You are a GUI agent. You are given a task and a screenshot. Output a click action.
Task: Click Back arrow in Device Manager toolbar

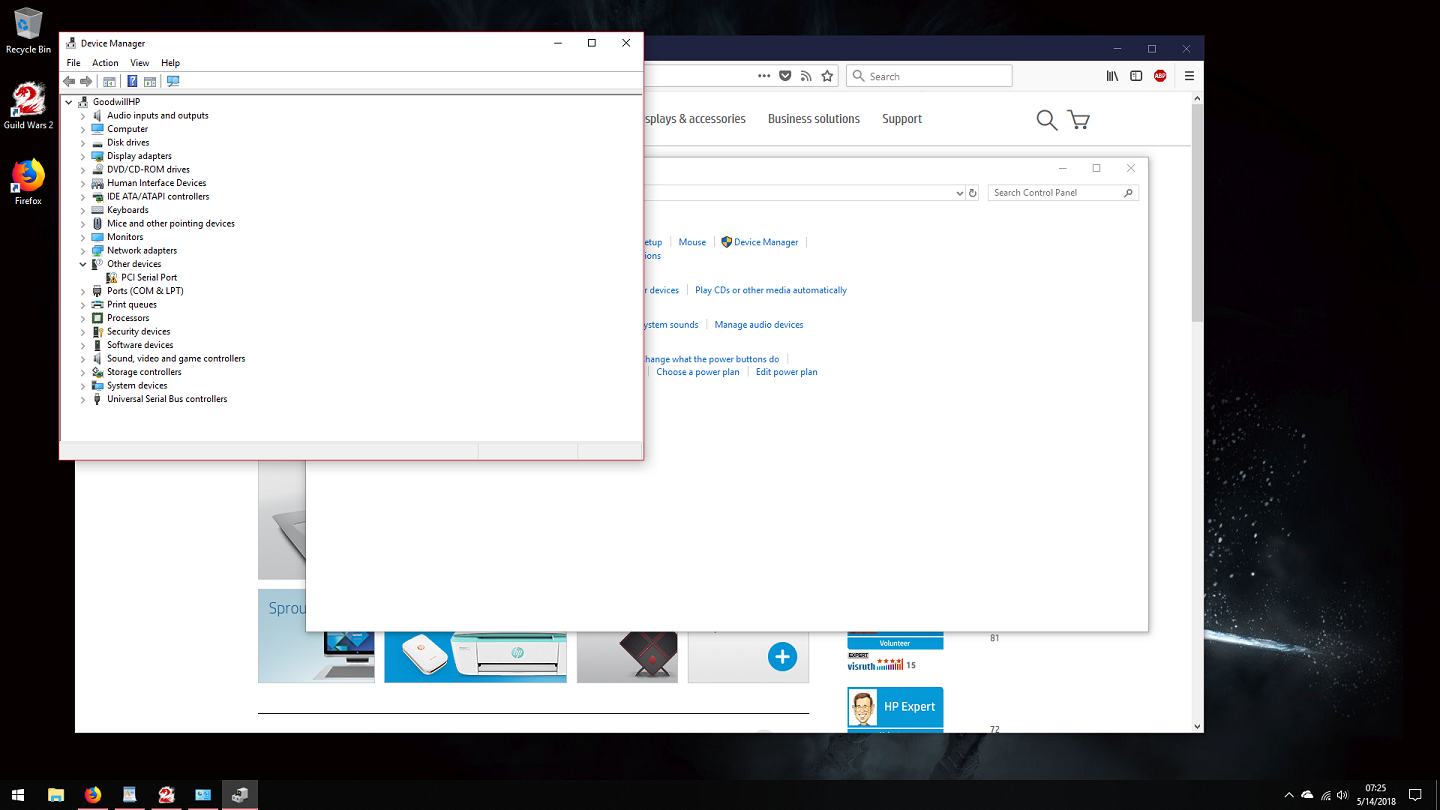(x=69, y=81)
